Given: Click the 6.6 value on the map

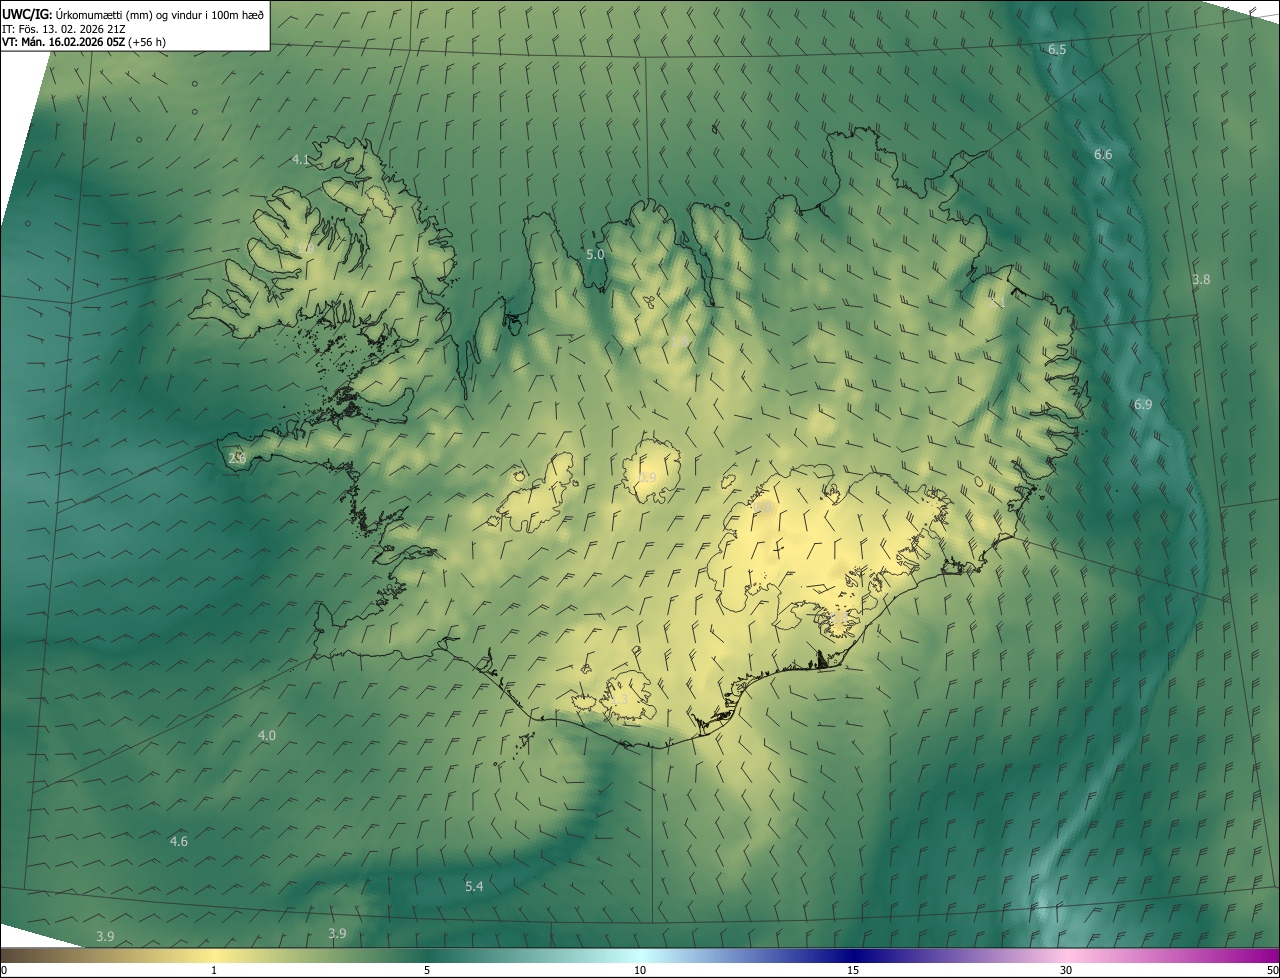Looking at the screenshot, I should [x=1103, y=154].
